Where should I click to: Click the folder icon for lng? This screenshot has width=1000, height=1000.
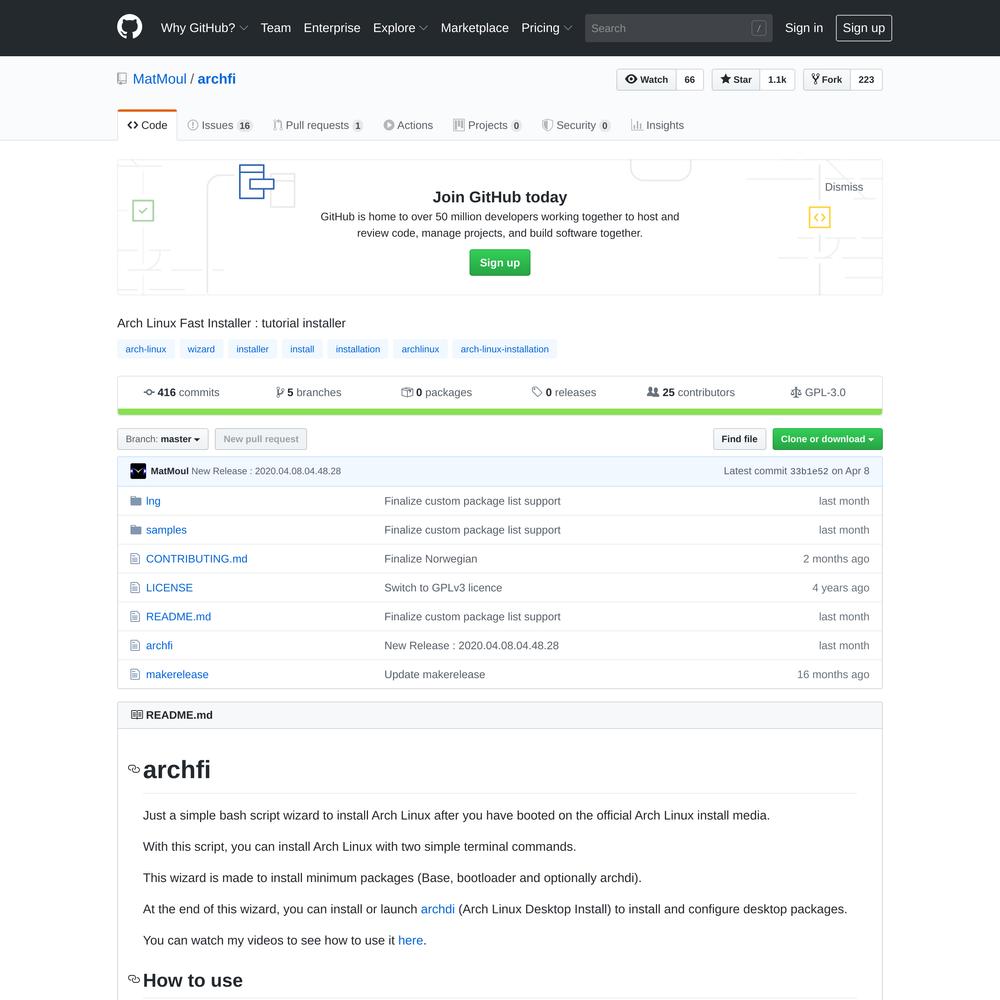pos(135,501)
